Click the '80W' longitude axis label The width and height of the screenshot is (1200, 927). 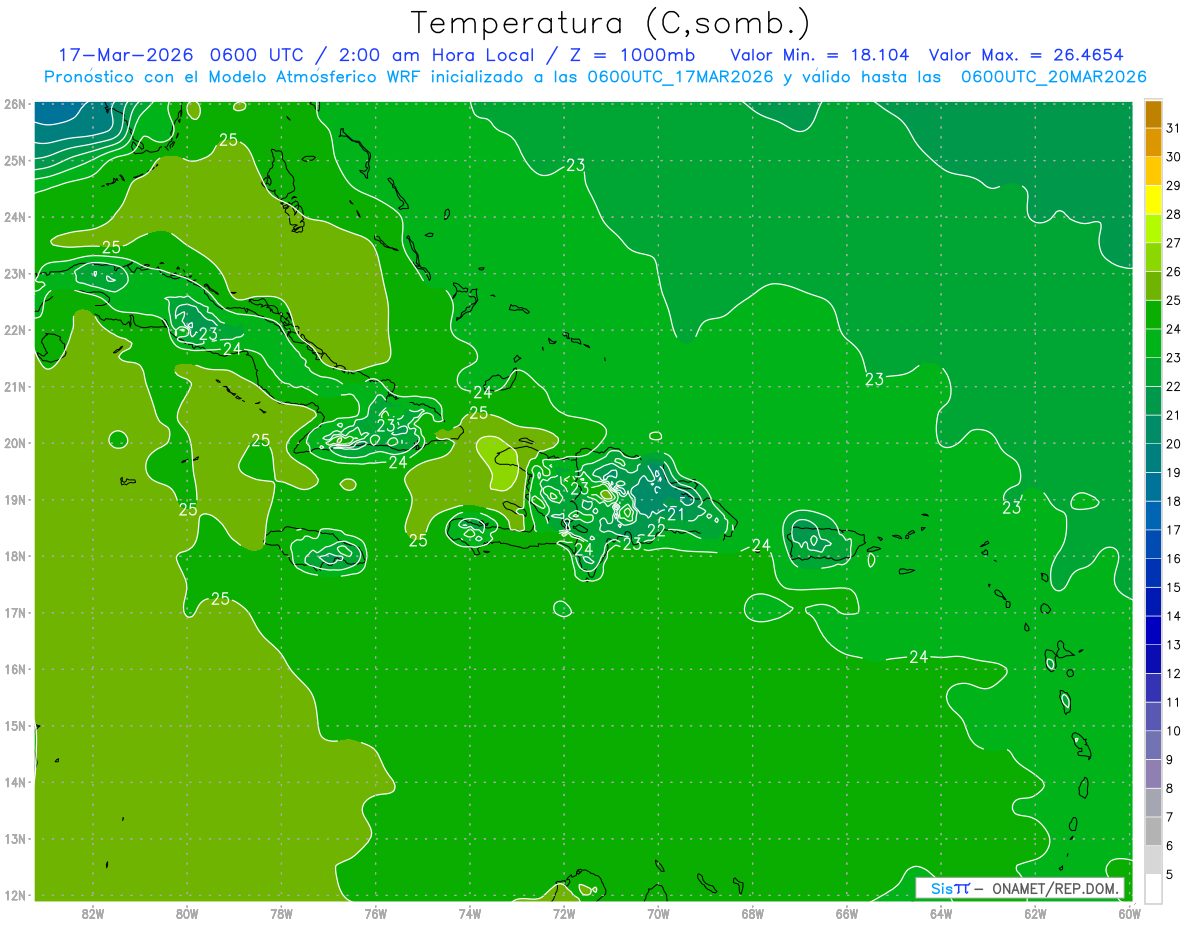[x=187, y=912]
